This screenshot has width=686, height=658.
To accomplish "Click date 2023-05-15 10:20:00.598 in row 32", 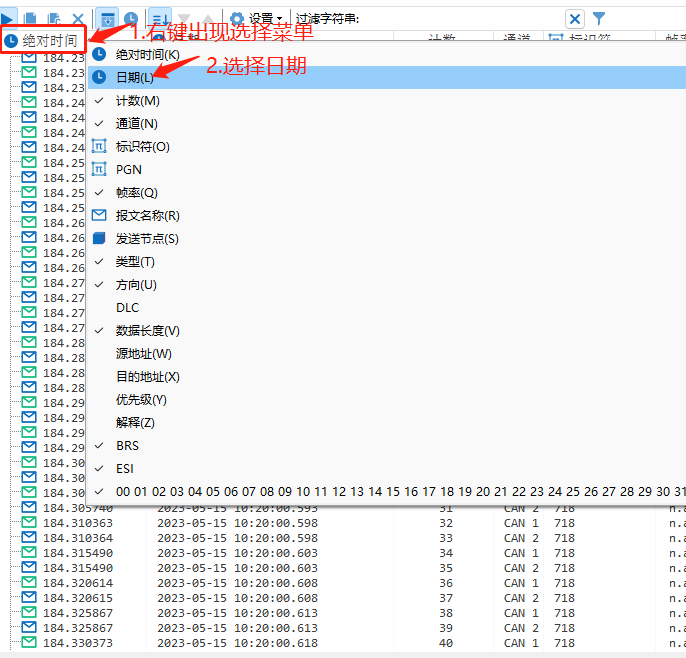I will pos(238,523).
